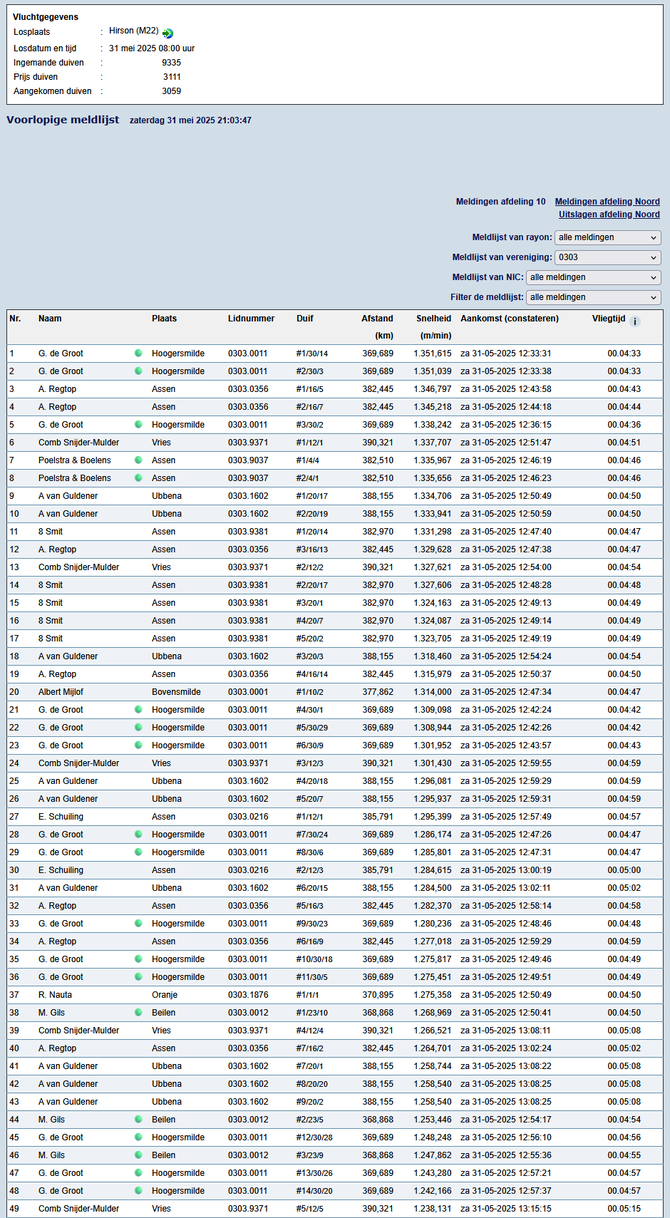Click the Plaats column header
This screenshot has height=1218, width=670.
pos(165,318)
